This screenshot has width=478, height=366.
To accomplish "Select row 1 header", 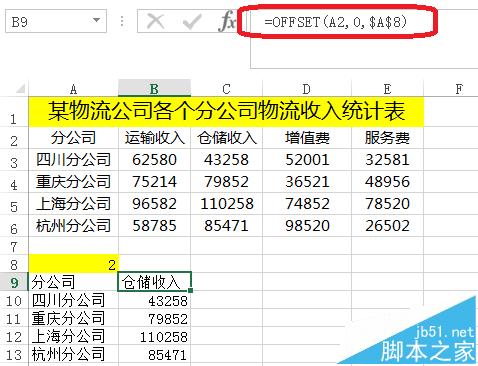I will click(14, 112).
